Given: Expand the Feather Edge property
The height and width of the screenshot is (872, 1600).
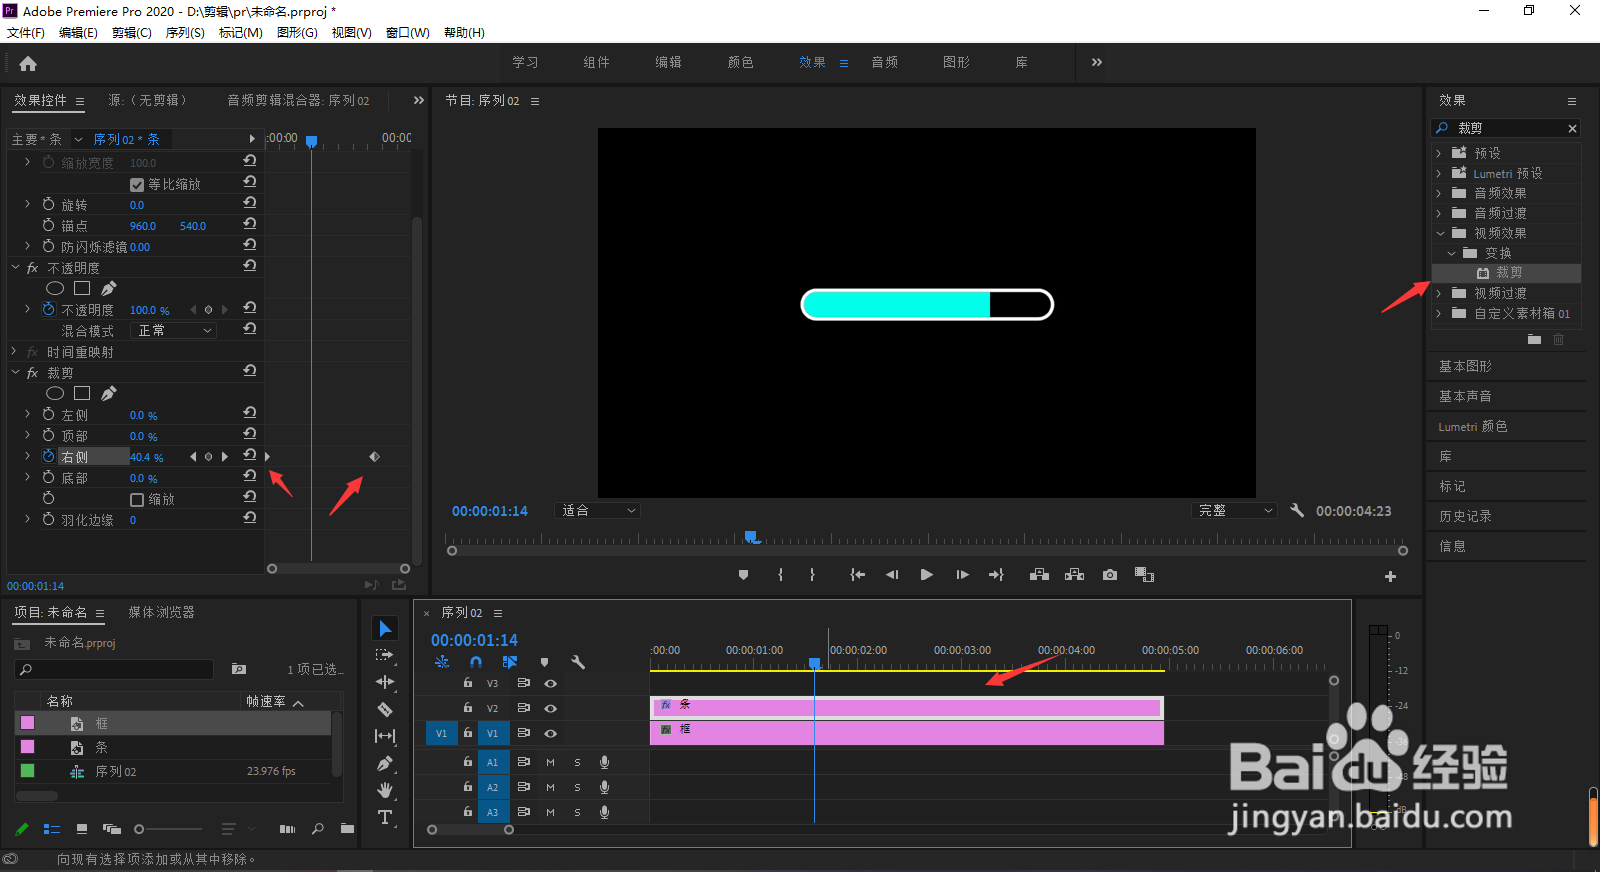Looking at the screenshot, I should 27,519.
